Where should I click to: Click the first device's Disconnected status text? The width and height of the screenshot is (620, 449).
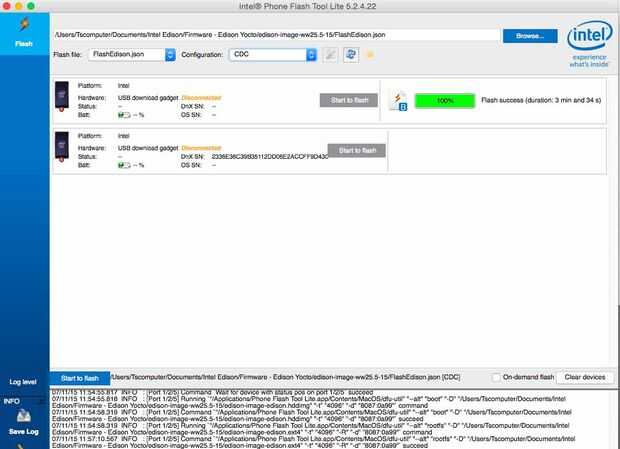click(201, 98)
